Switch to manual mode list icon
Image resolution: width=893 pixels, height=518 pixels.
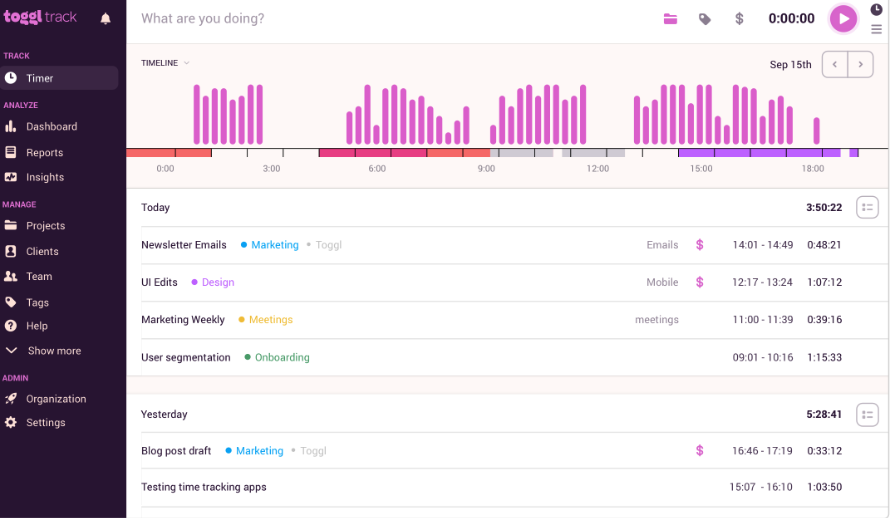pos(876,29)
